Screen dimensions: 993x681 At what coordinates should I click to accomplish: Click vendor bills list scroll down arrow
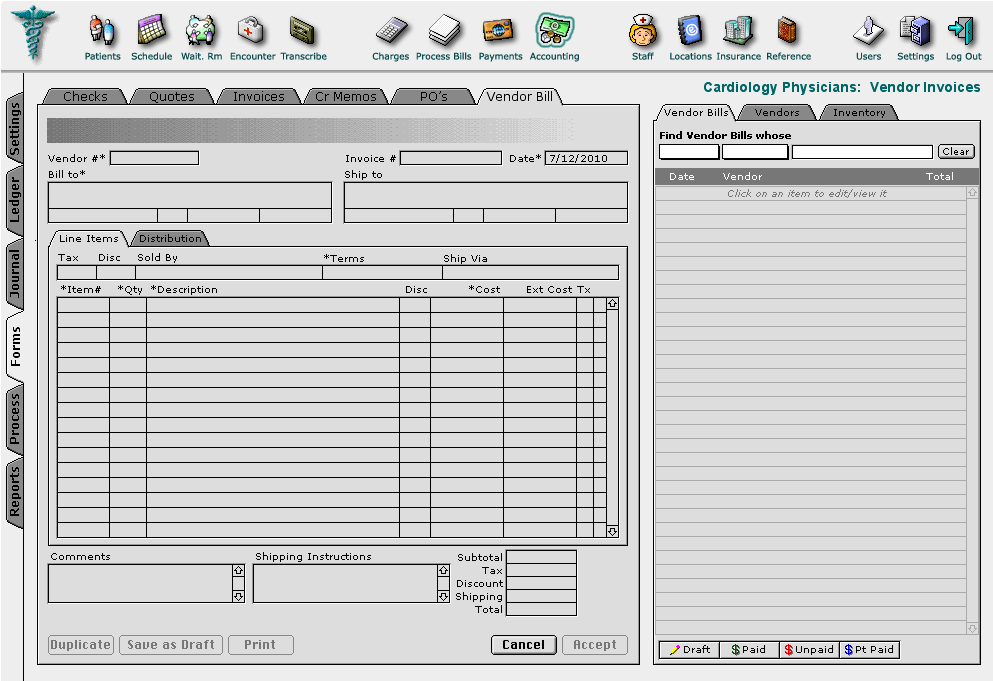click(972, 628)
